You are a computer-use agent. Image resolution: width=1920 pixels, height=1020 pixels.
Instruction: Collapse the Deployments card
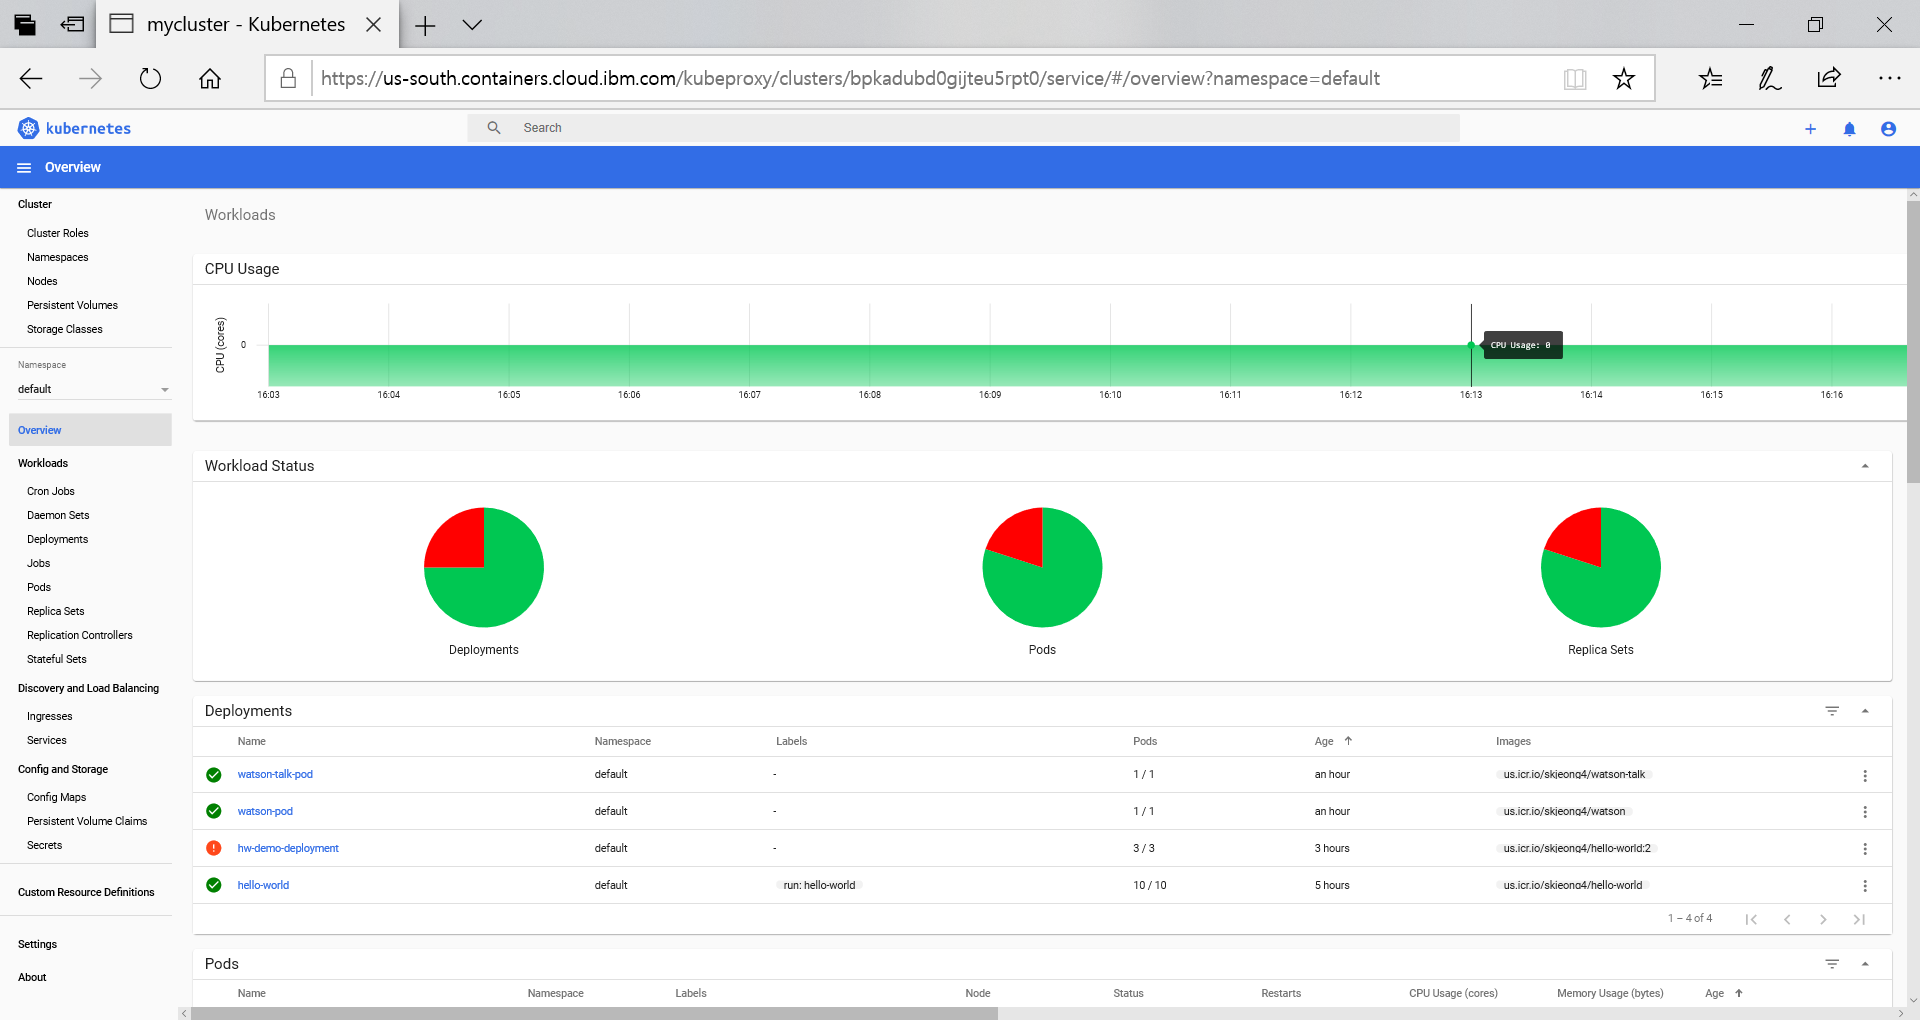click(1865, 711)
